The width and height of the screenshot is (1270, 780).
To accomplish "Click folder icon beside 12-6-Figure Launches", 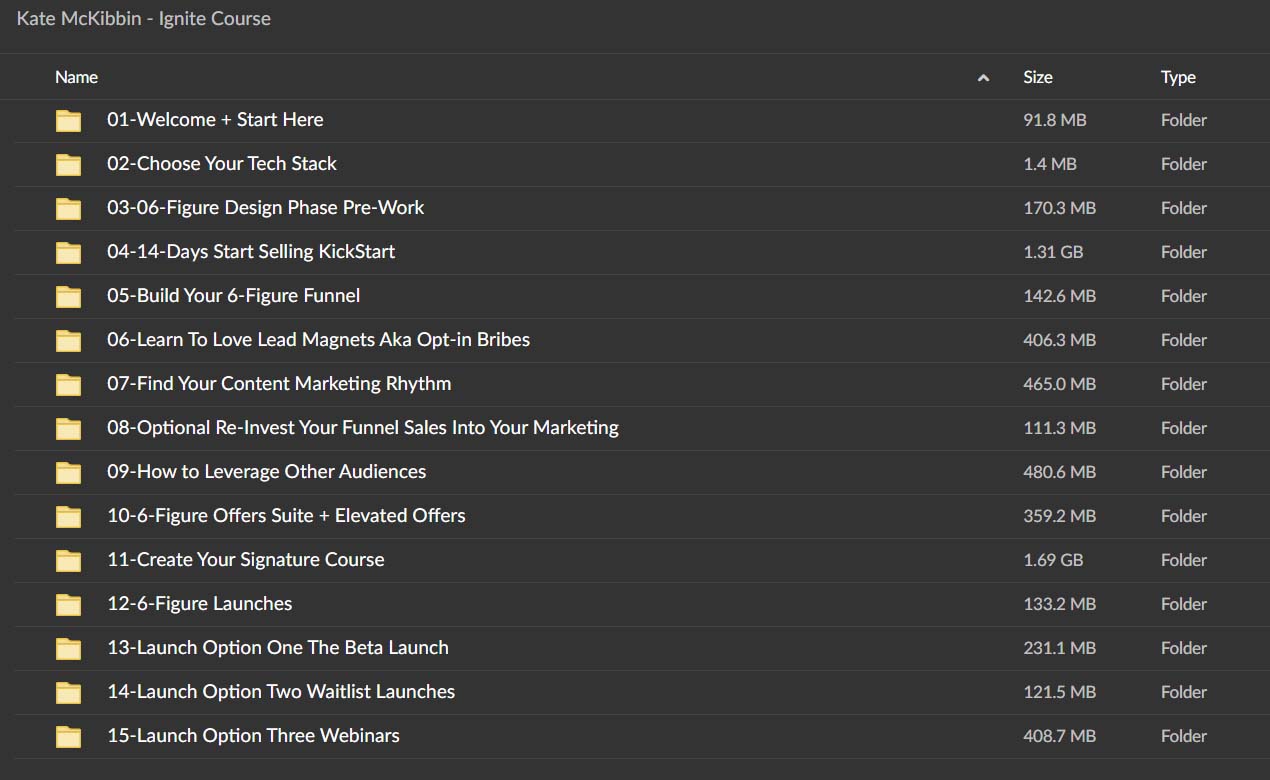I will click(68, 605).
